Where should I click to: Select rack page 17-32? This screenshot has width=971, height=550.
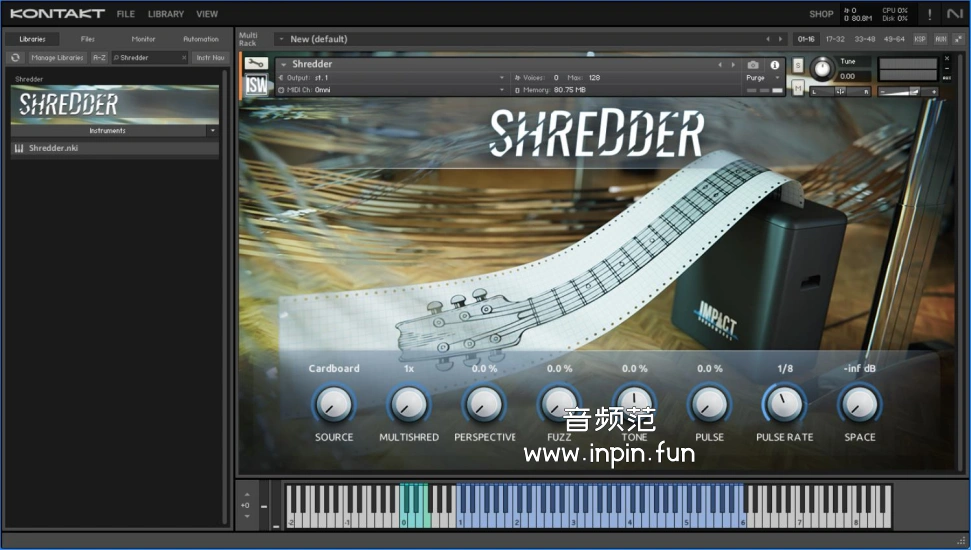[835, 39]
